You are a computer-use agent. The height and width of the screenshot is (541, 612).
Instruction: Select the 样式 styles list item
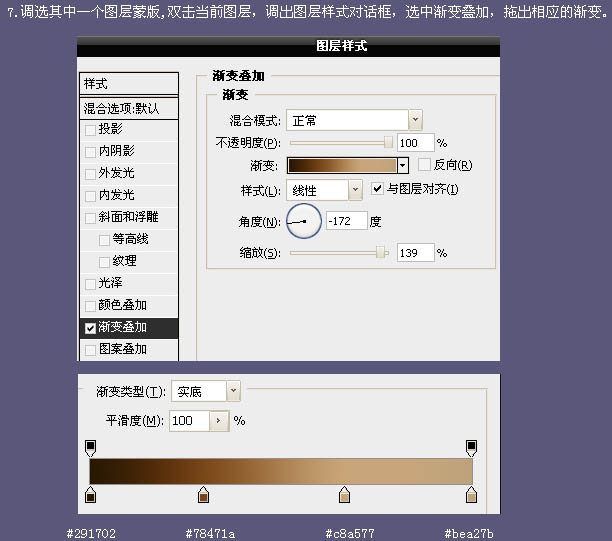pos(129,84)
